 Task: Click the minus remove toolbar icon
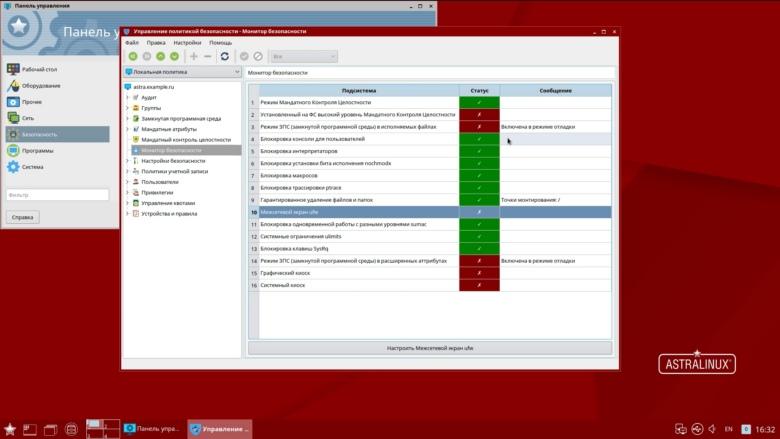click(x=207, y=56)
